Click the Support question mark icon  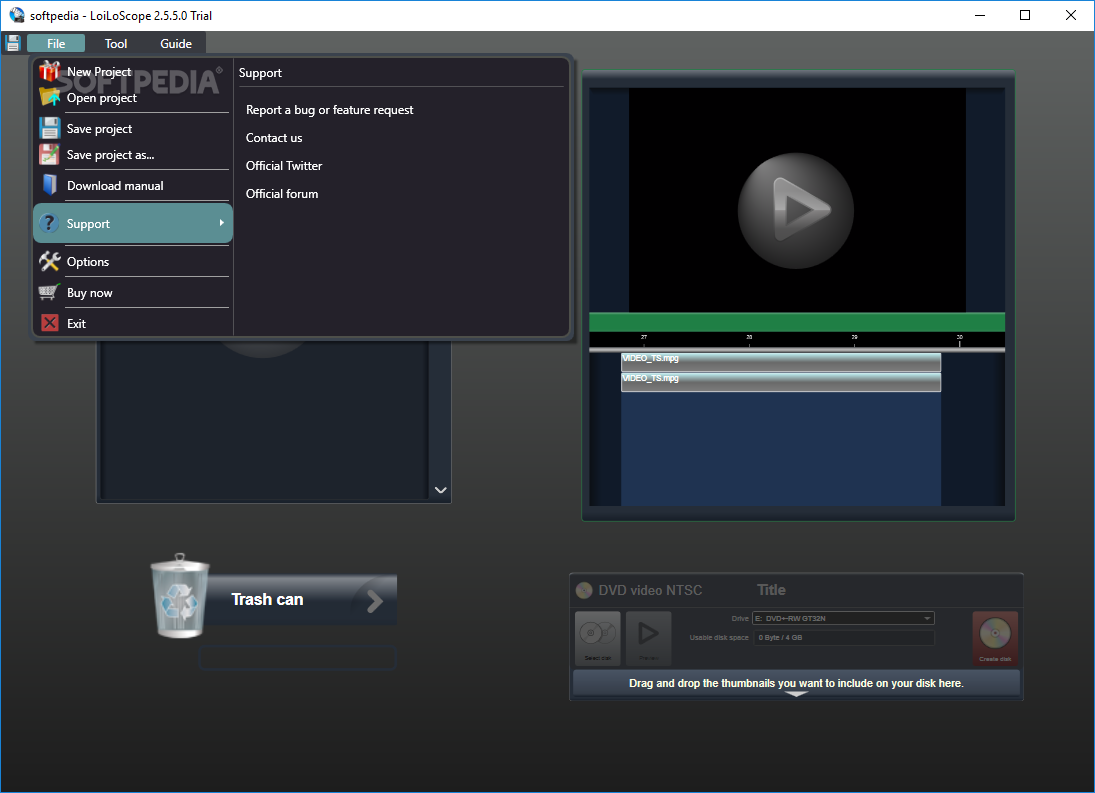click(49, 223)
